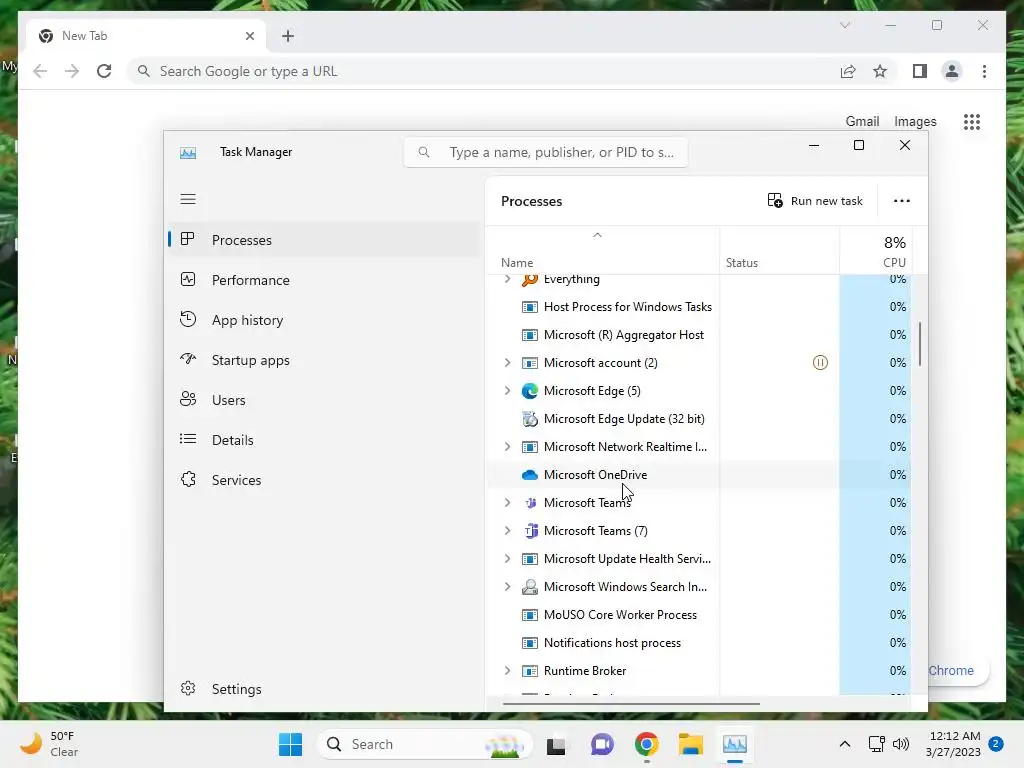Expand the Everything process group
This screenshot has width=1024, height=768.
507,279
